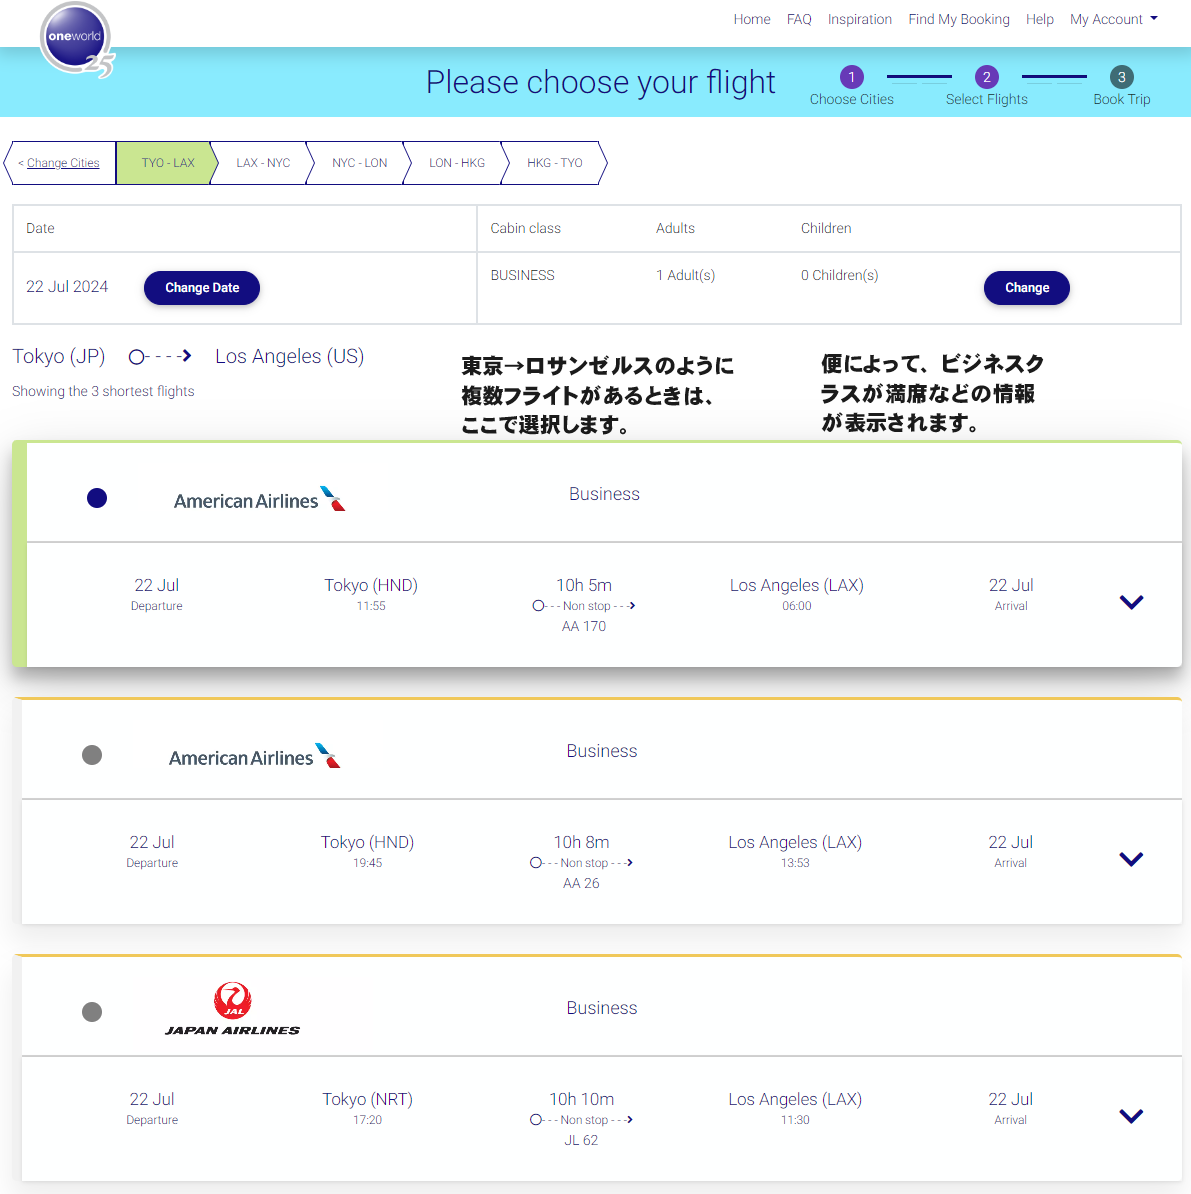Click the oneworld 25 logo
Screen dimensions: 1191x1194
pos(76,40)
